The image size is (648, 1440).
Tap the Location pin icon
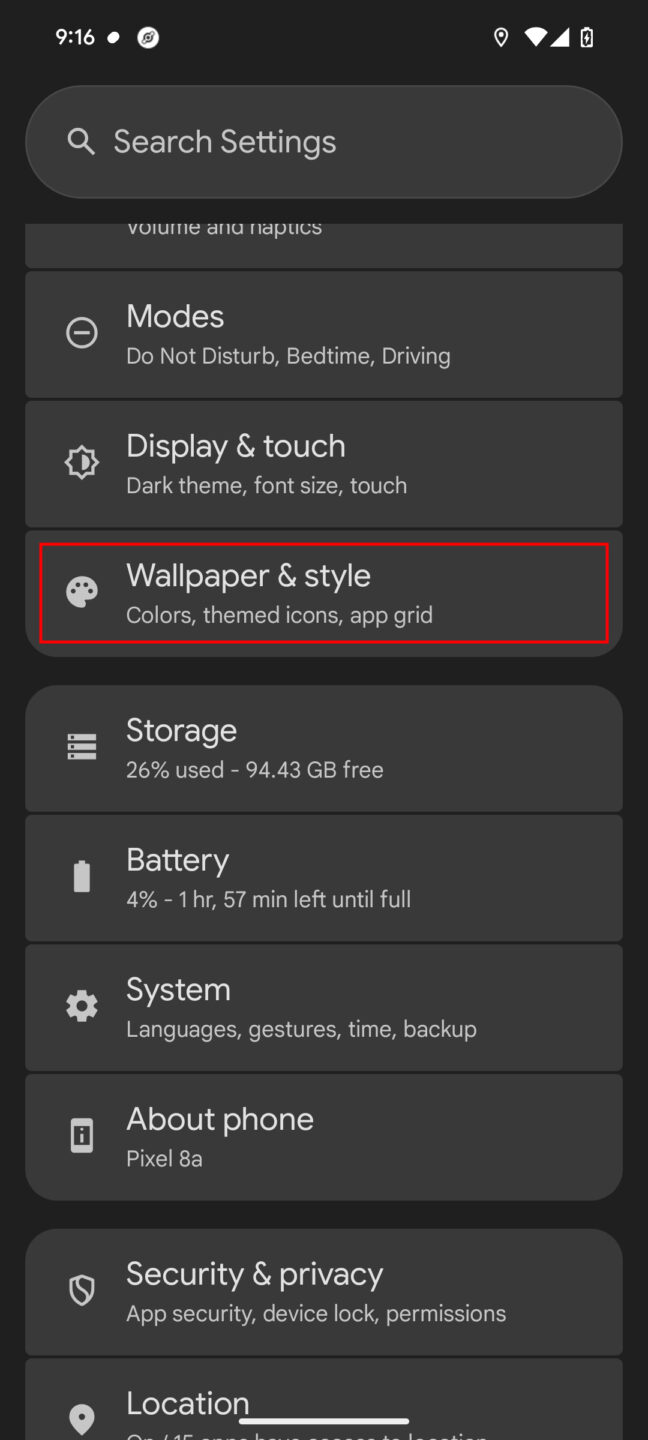81,1418
